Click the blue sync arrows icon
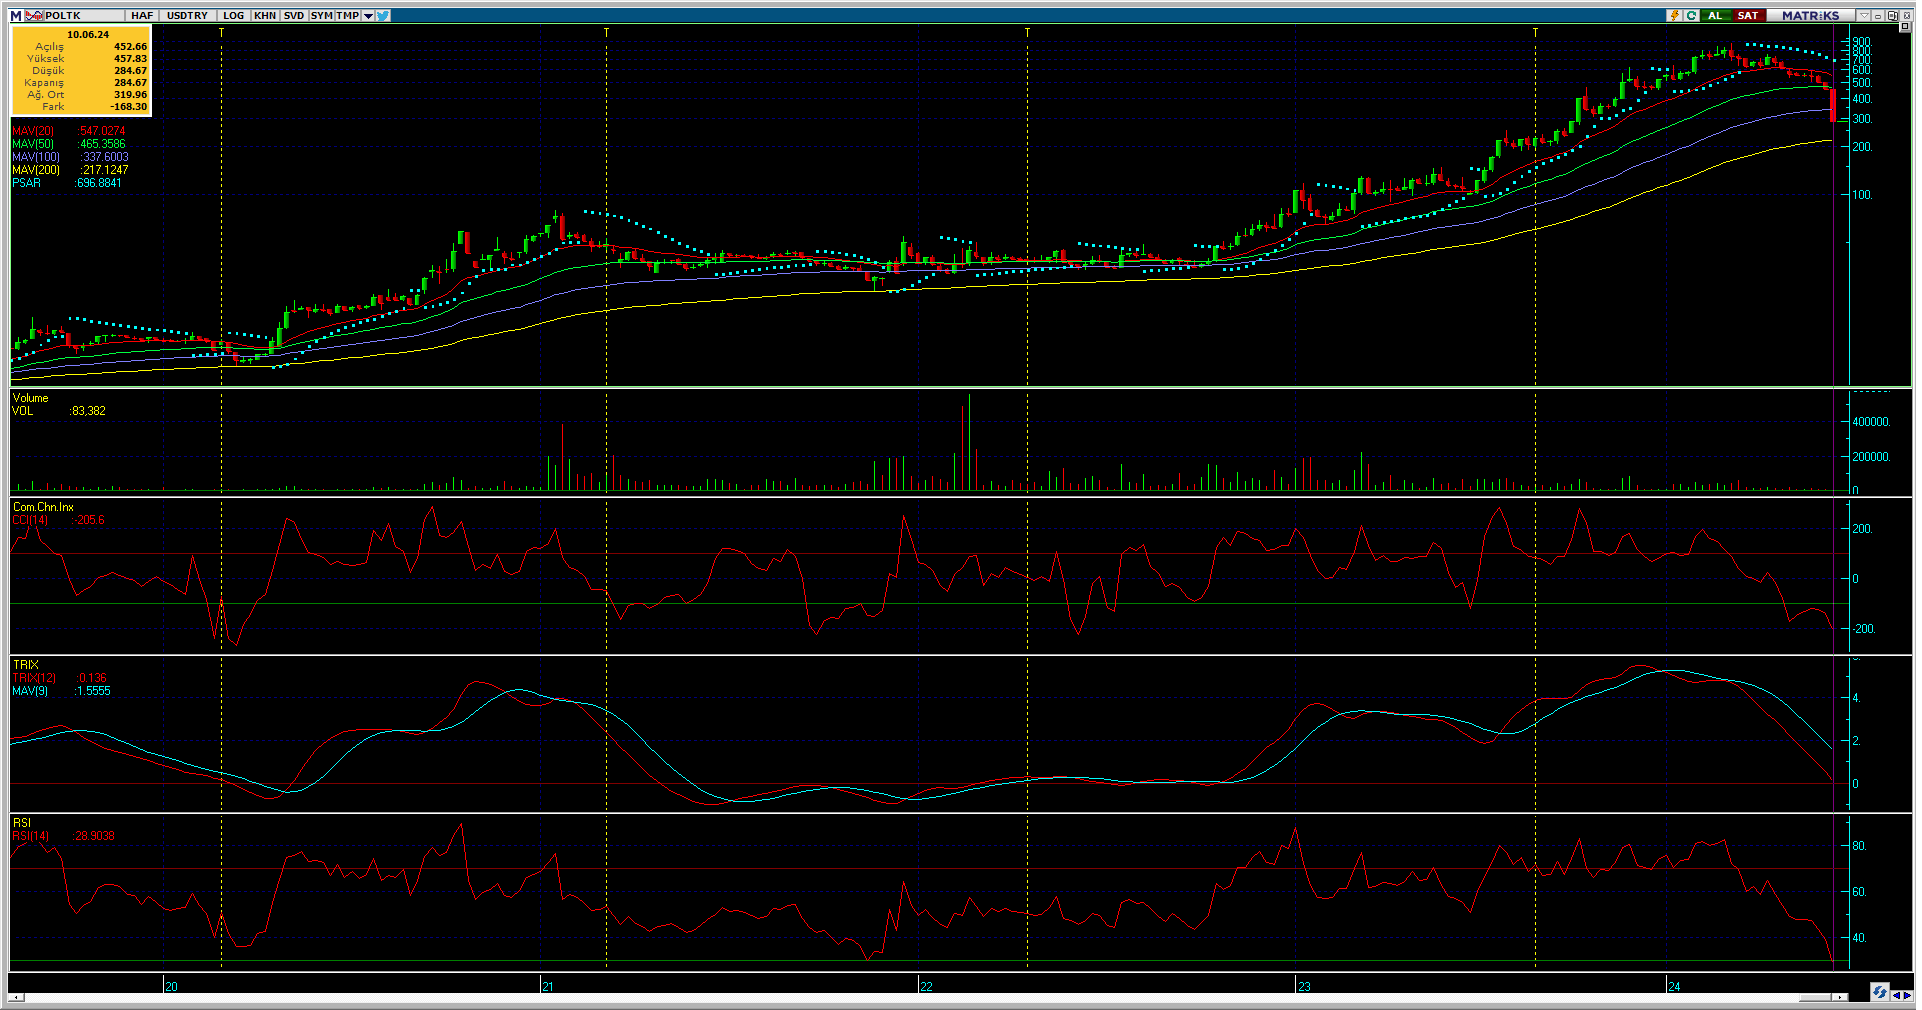The height and width of the screenshot is (1010, 1922). click(x=1880, y=992)
